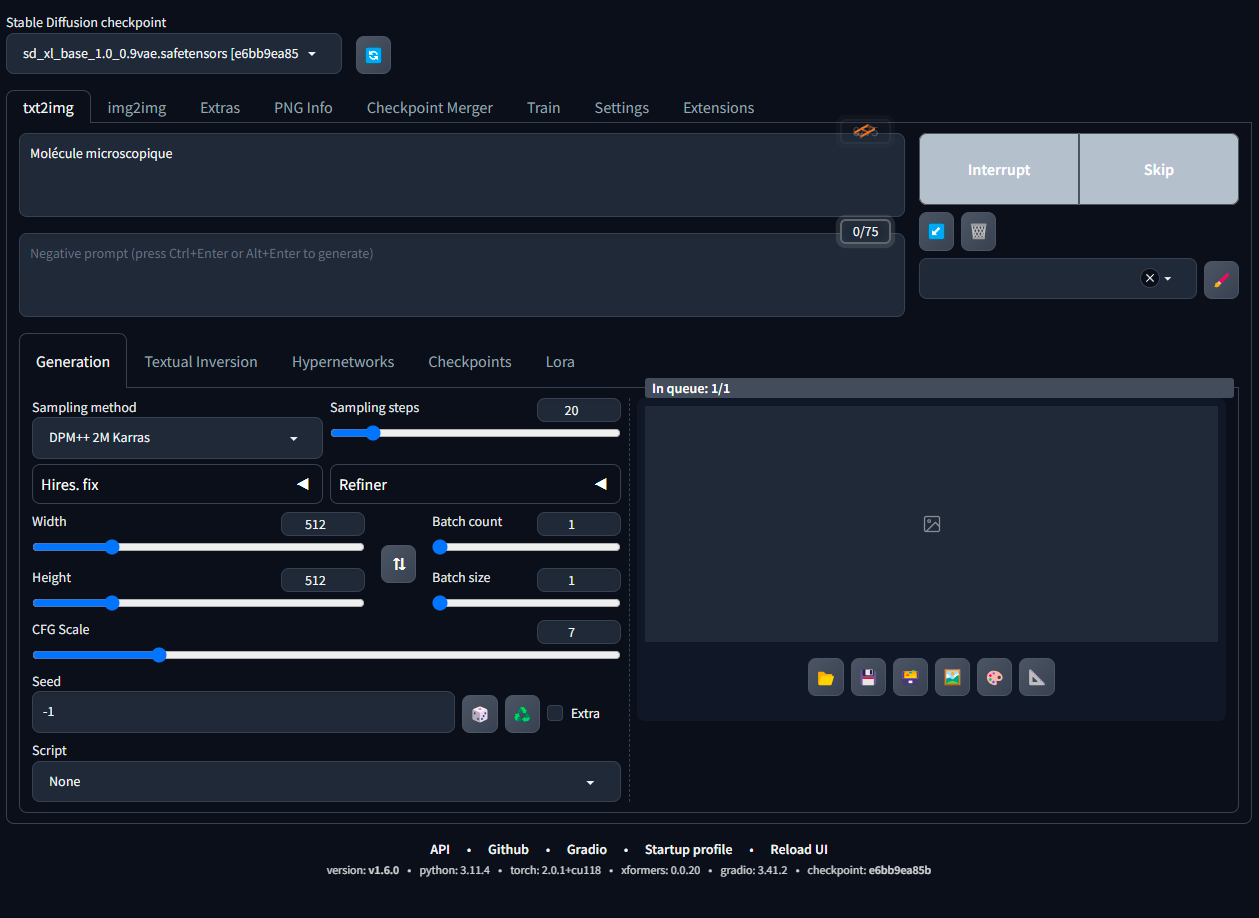Switch to the img2img tab
Viewport: 1259px width, 918px height.
[x=137, y=108]
